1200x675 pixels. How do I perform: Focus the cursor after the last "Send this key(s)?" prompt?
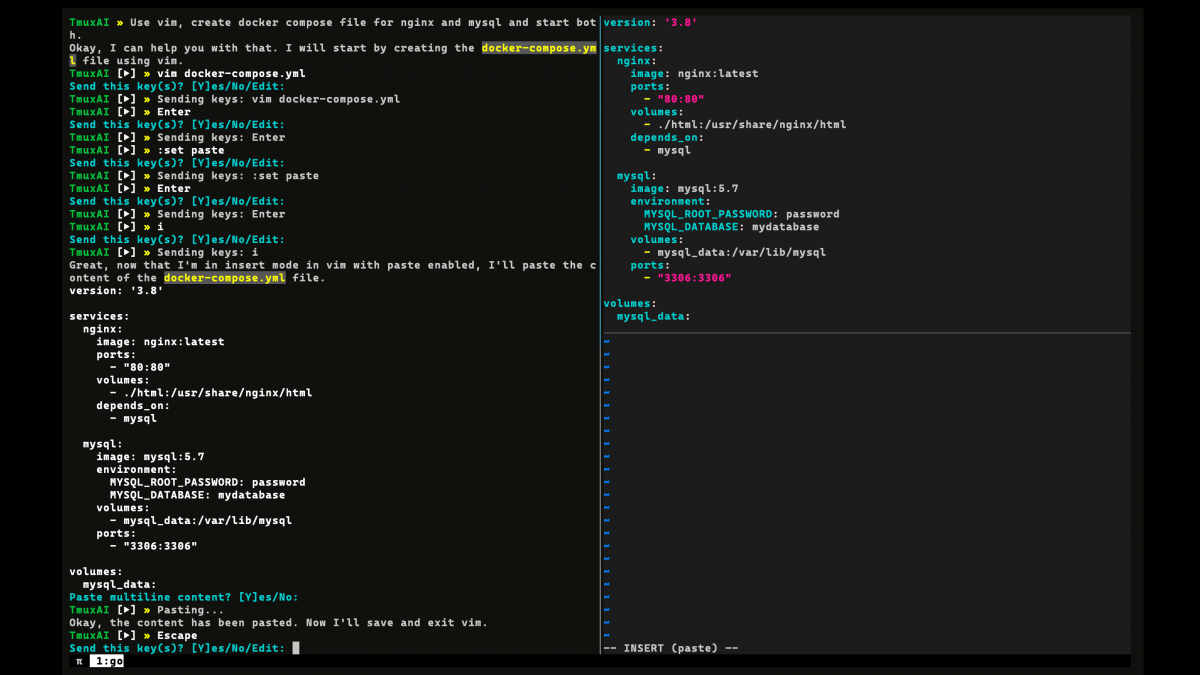(296, 648)
